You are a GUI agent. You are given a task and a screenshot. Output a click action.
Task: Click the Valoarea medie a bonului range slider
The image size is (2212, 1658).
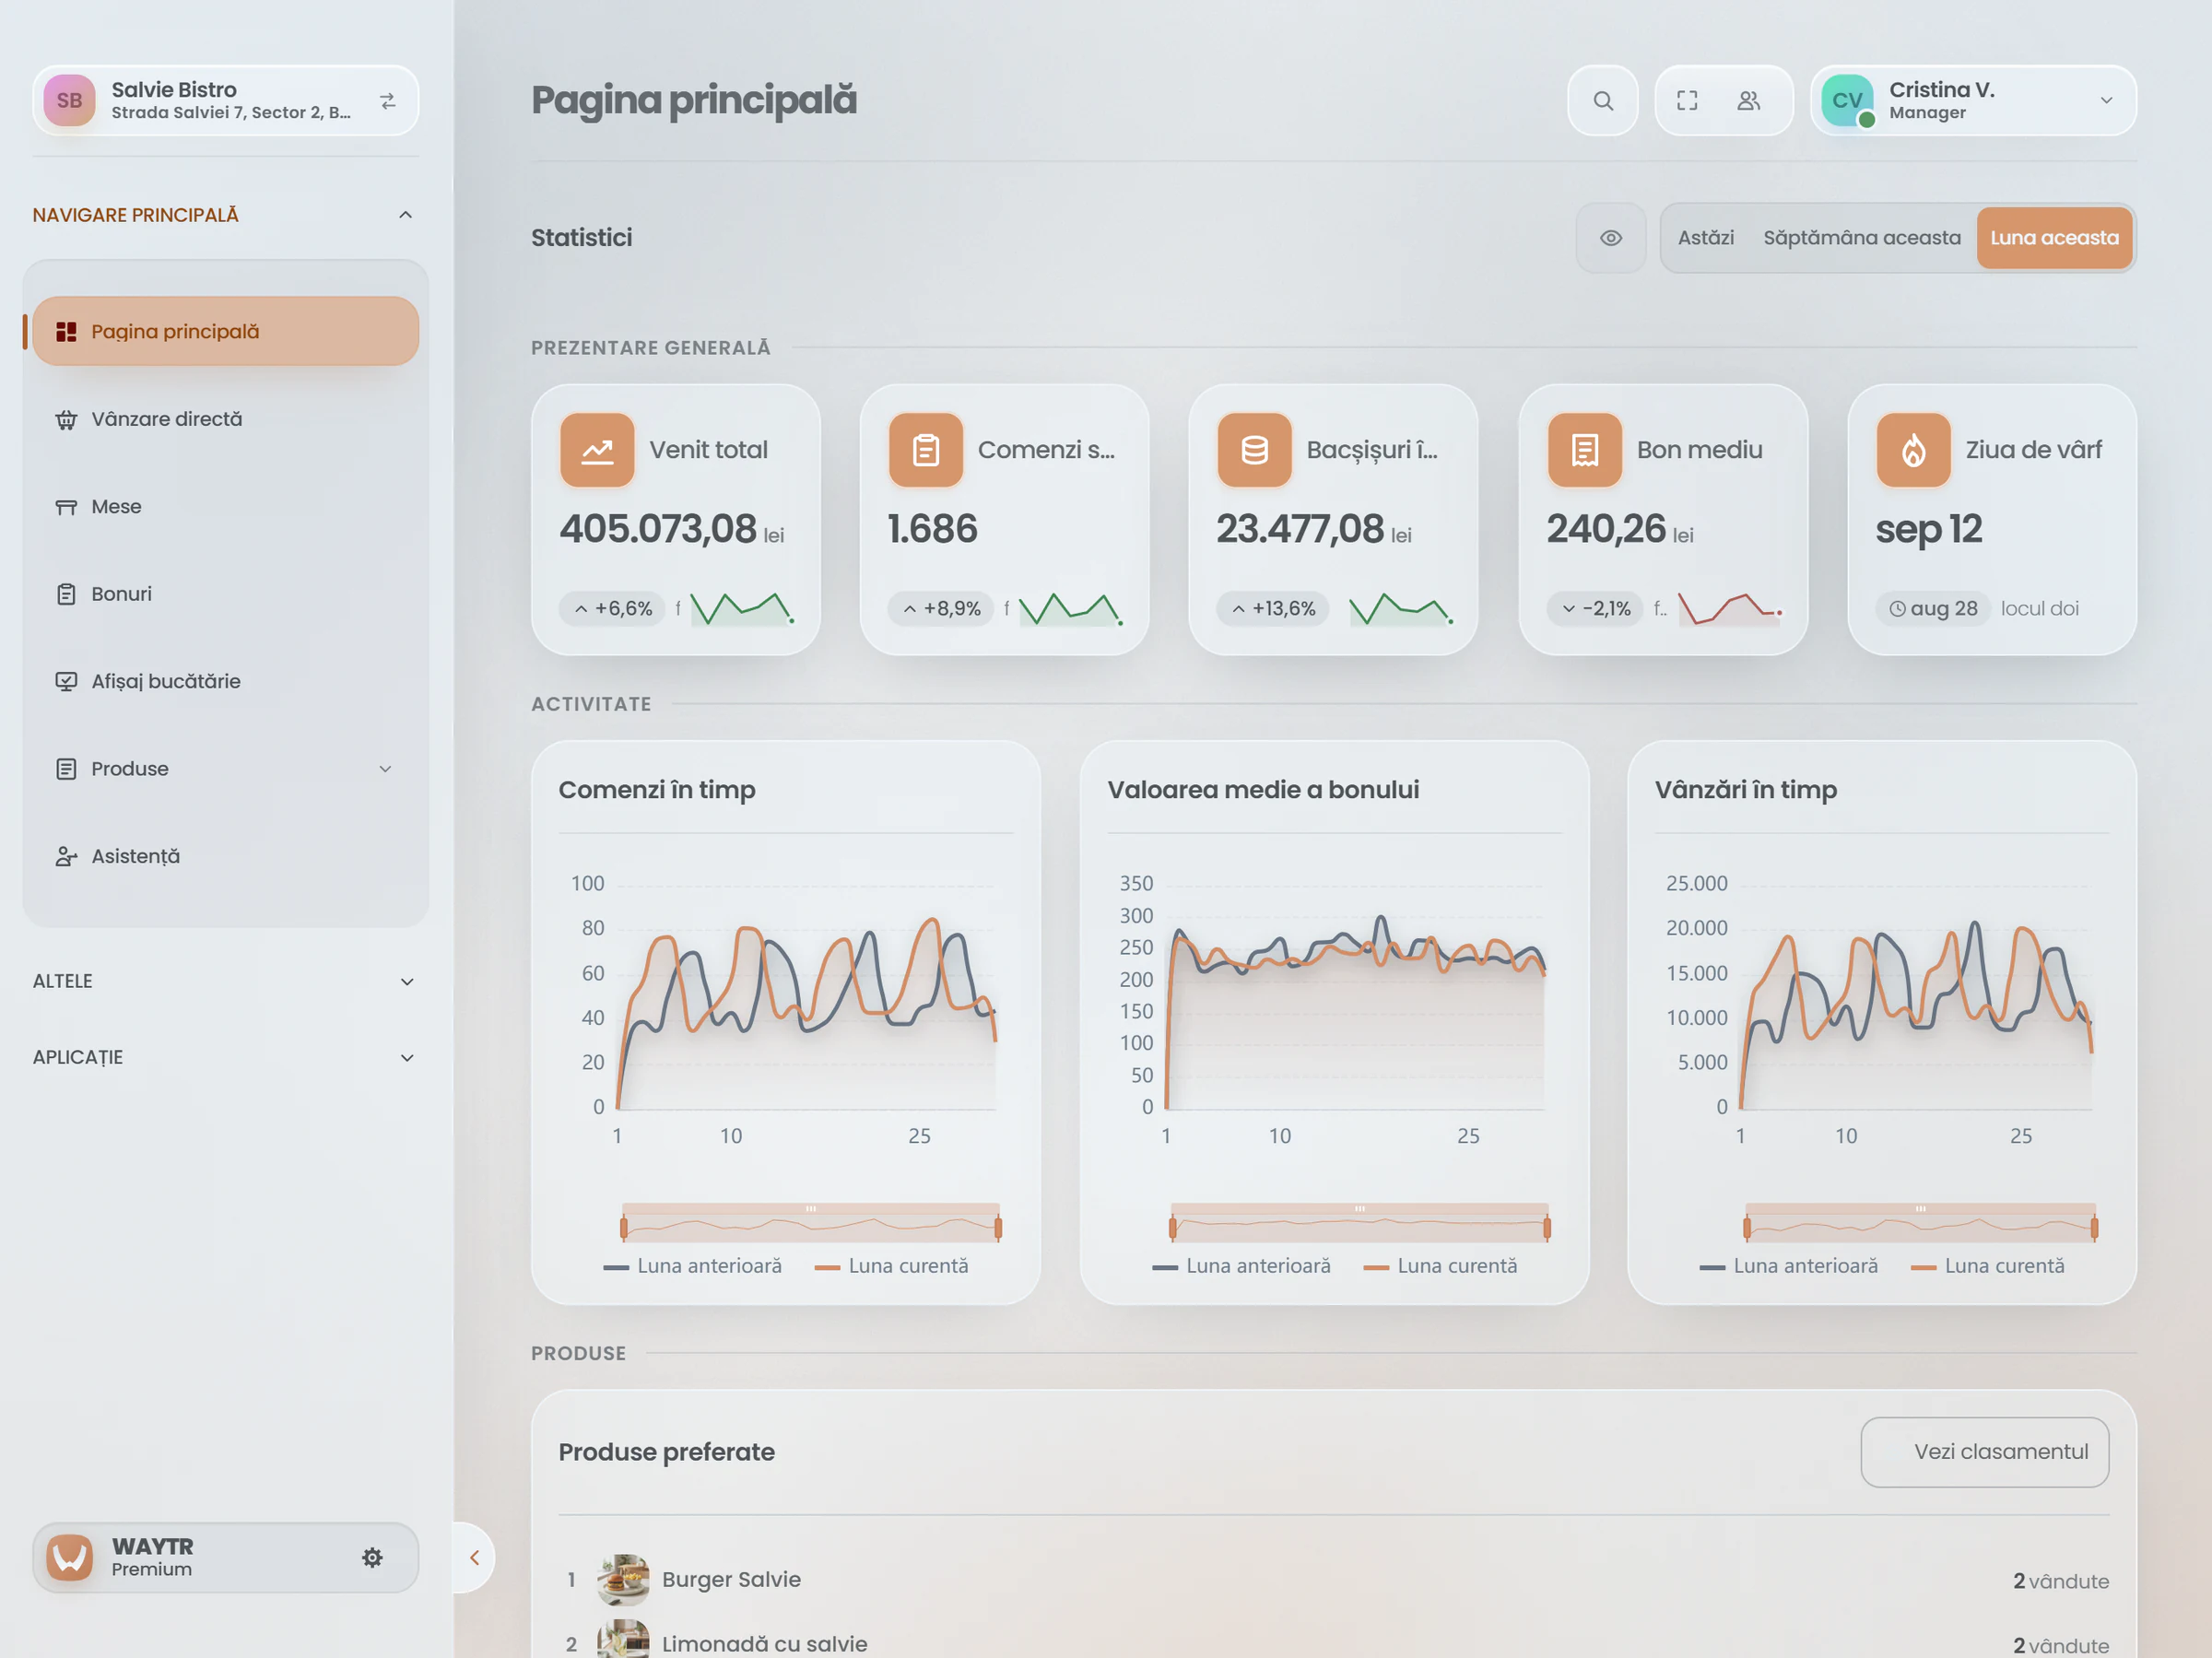[1360, 1223]
